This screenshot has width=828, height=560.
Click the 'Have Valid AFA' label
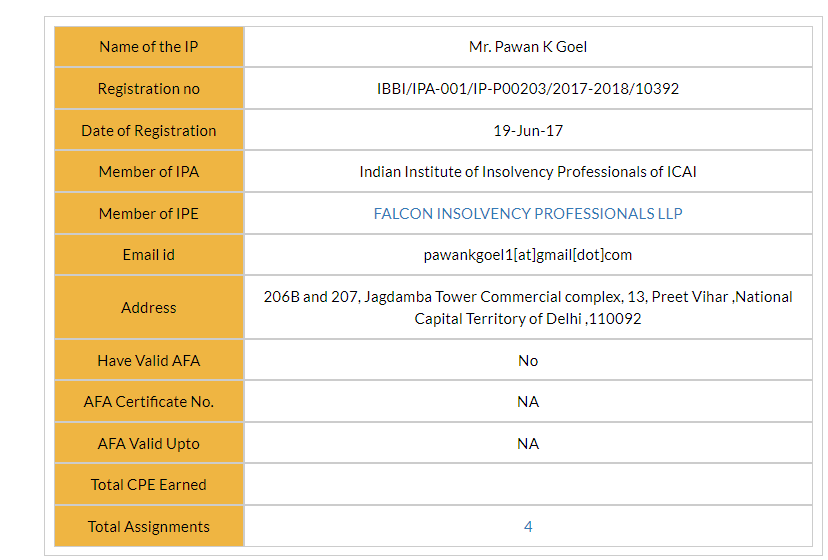pos(149,360)
